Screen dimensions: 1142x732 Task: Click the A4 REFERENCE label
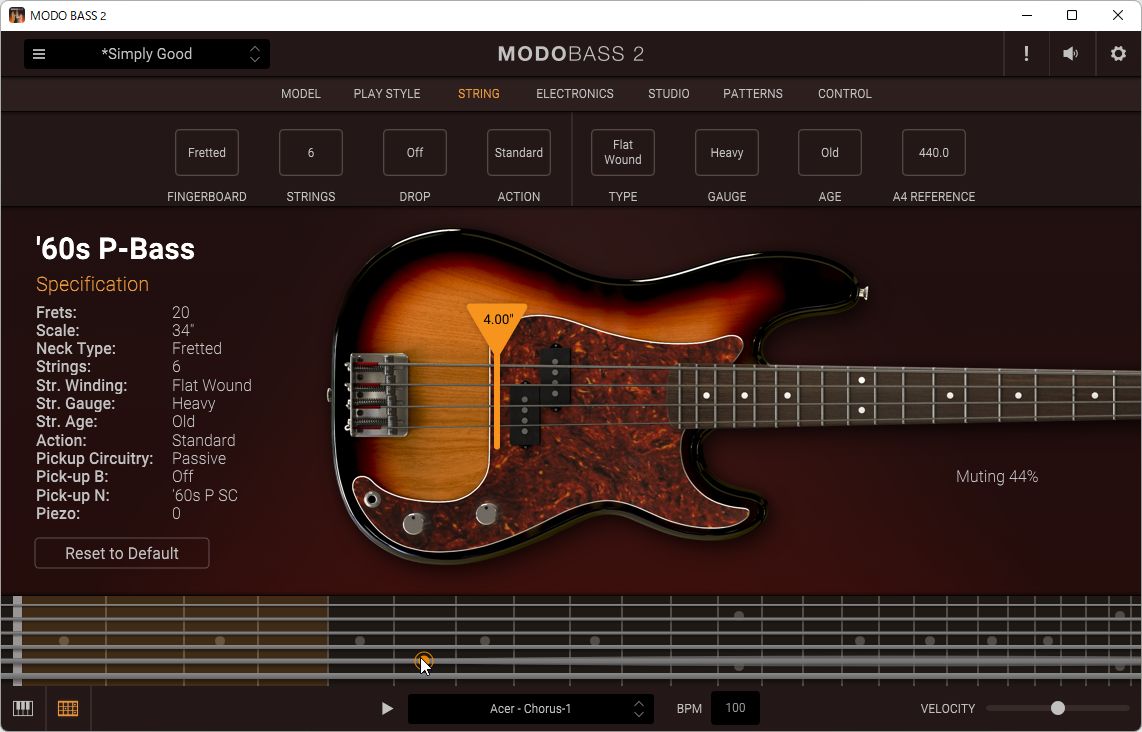pyautogui.click(x=934, y=197)
